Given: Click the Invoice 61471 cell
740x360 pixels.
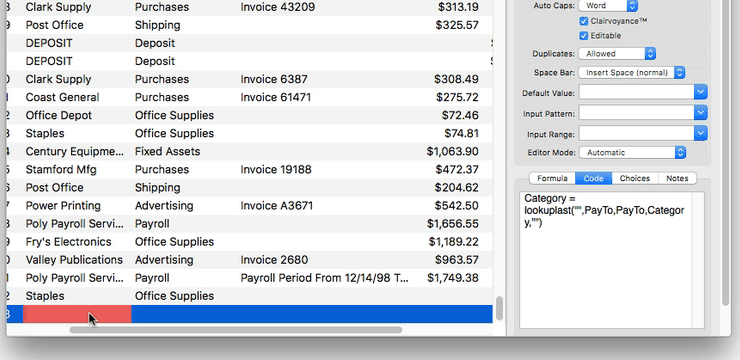Looking at the screenshot, I should pos(276,97).
